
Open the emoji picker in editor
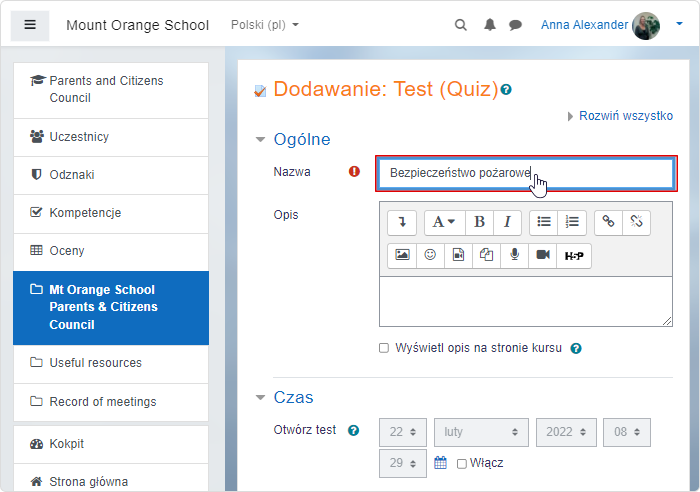(430, 255)
